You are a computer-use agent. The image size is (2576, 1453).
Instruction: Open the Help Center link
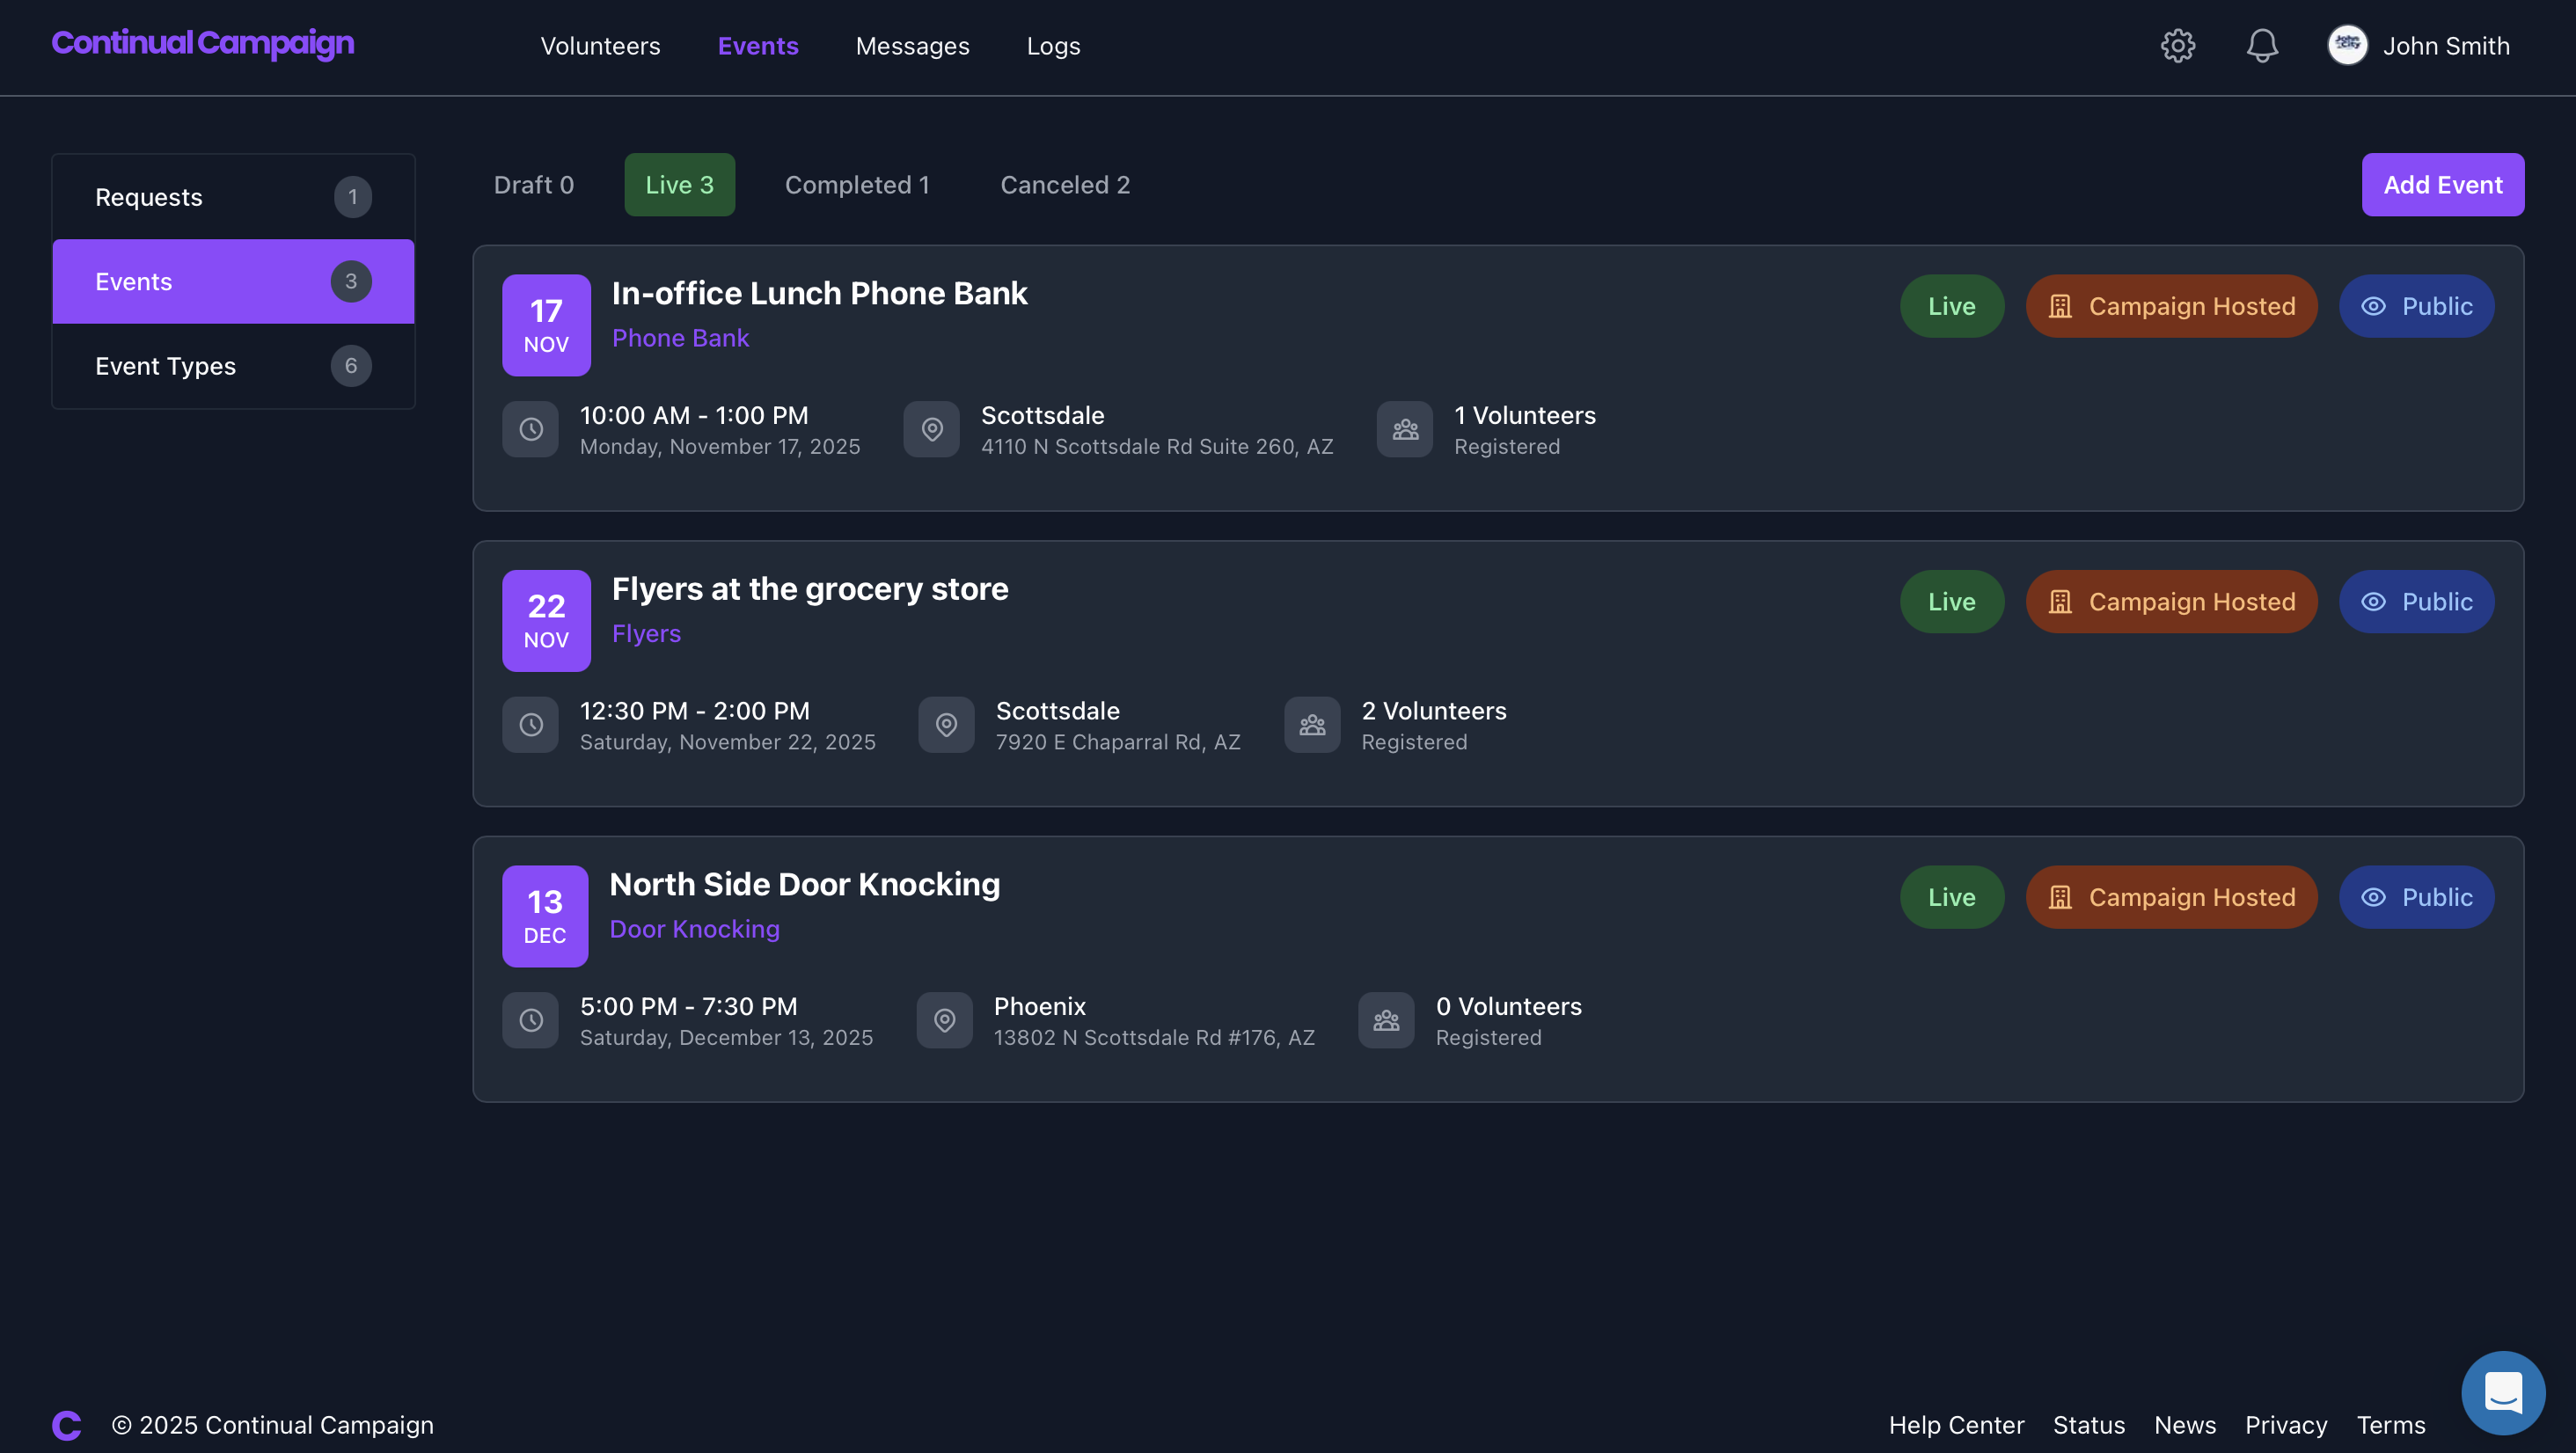[x=1956, y=1424]
